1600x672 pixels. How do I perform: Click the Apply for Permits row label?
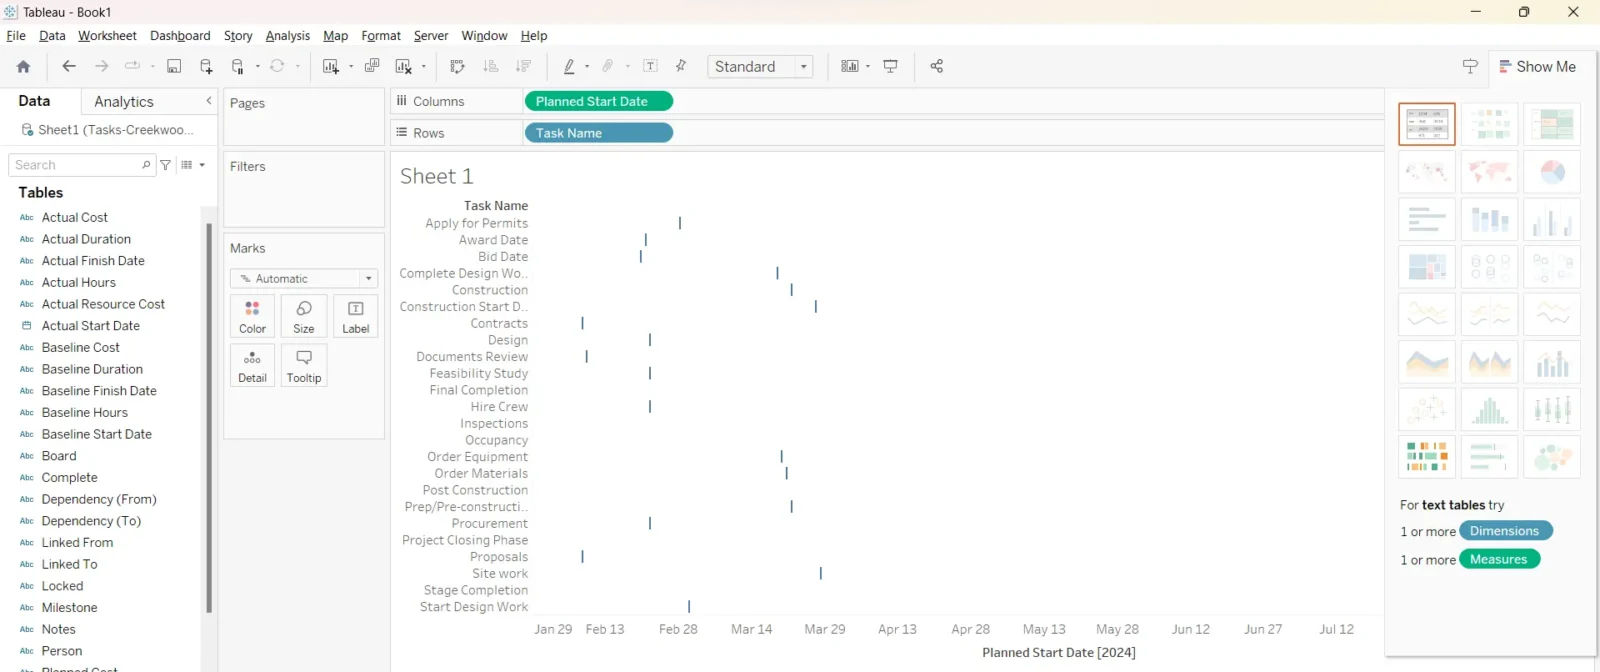tap(477, 223)
